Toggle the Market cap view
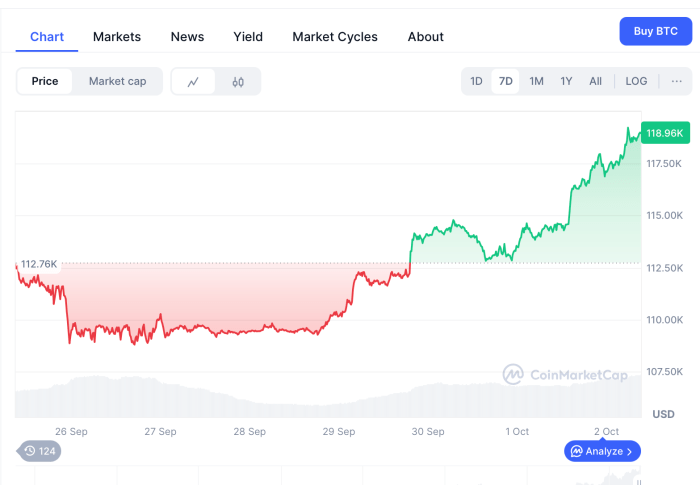 point(117,81)
